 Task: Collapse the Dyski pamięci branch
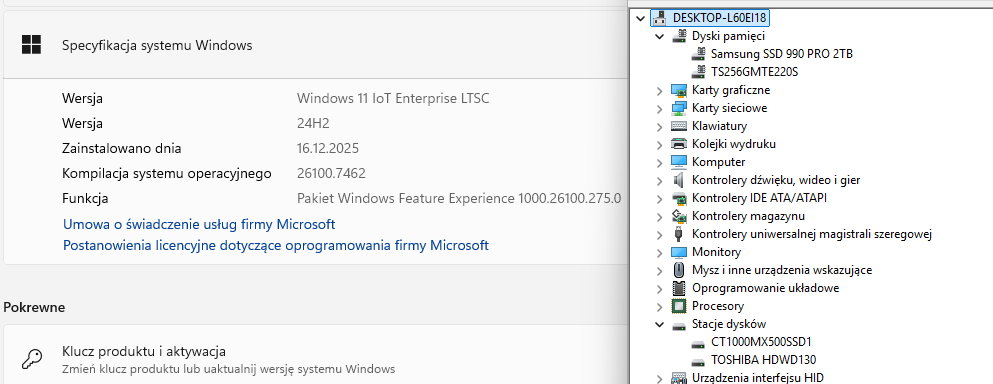659,36
